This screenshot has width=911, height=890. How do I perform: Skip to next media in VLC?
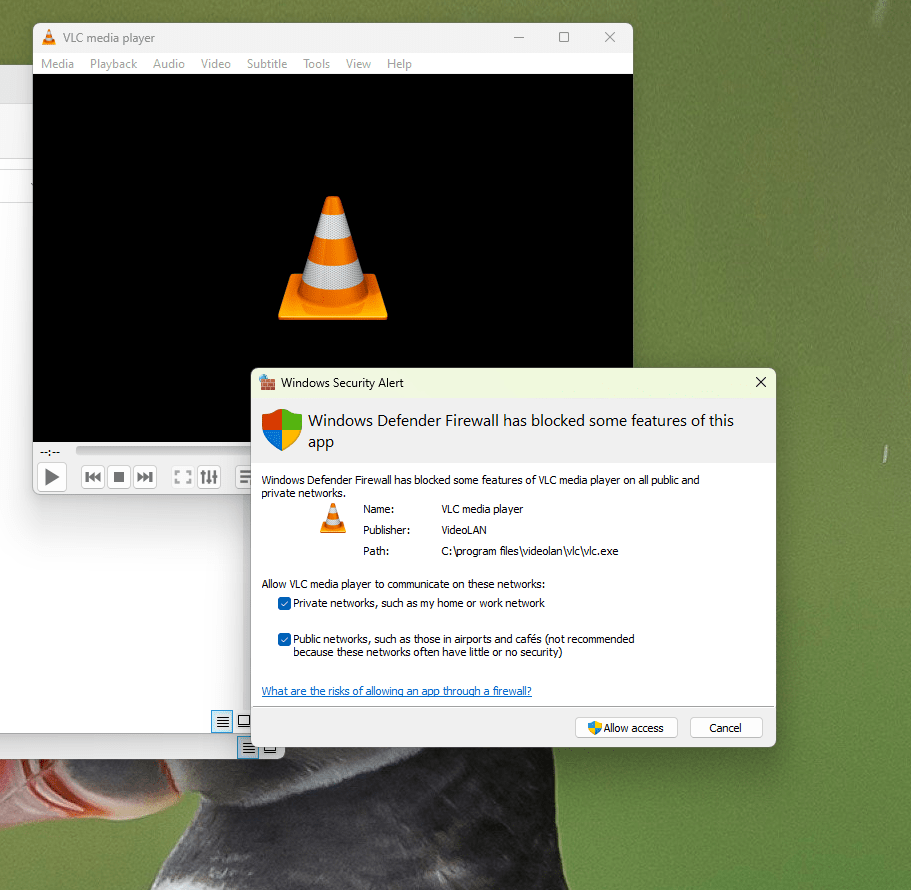(x=145, y=477)
